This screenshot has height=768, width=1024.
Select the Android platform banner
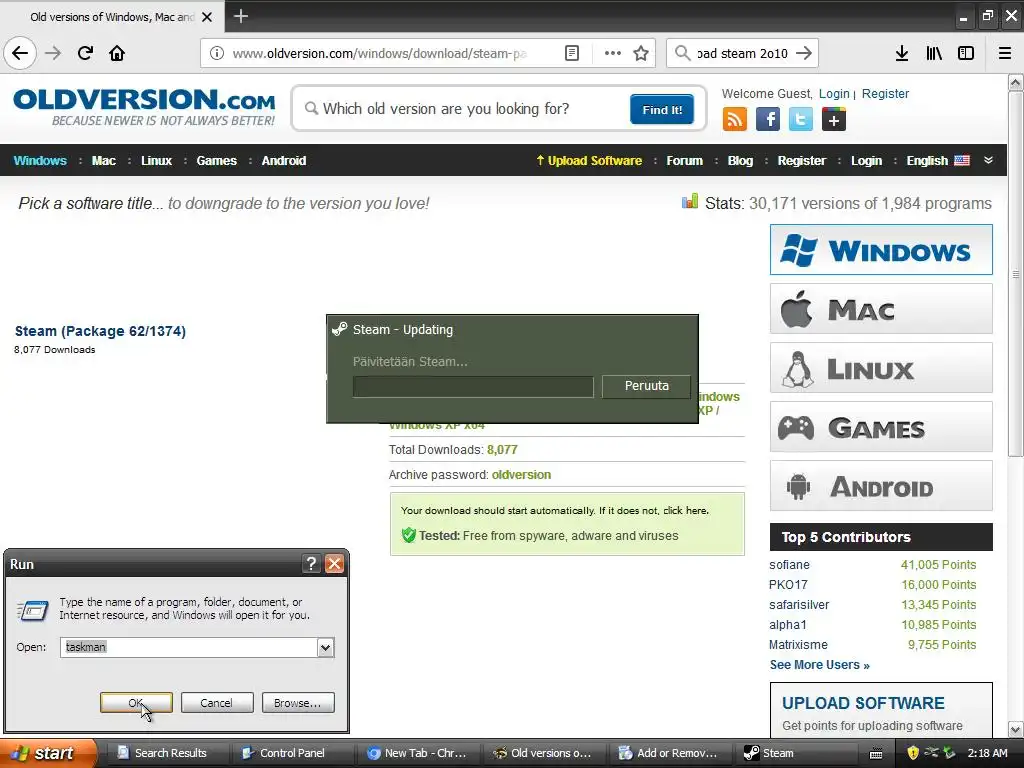point(881,486)
